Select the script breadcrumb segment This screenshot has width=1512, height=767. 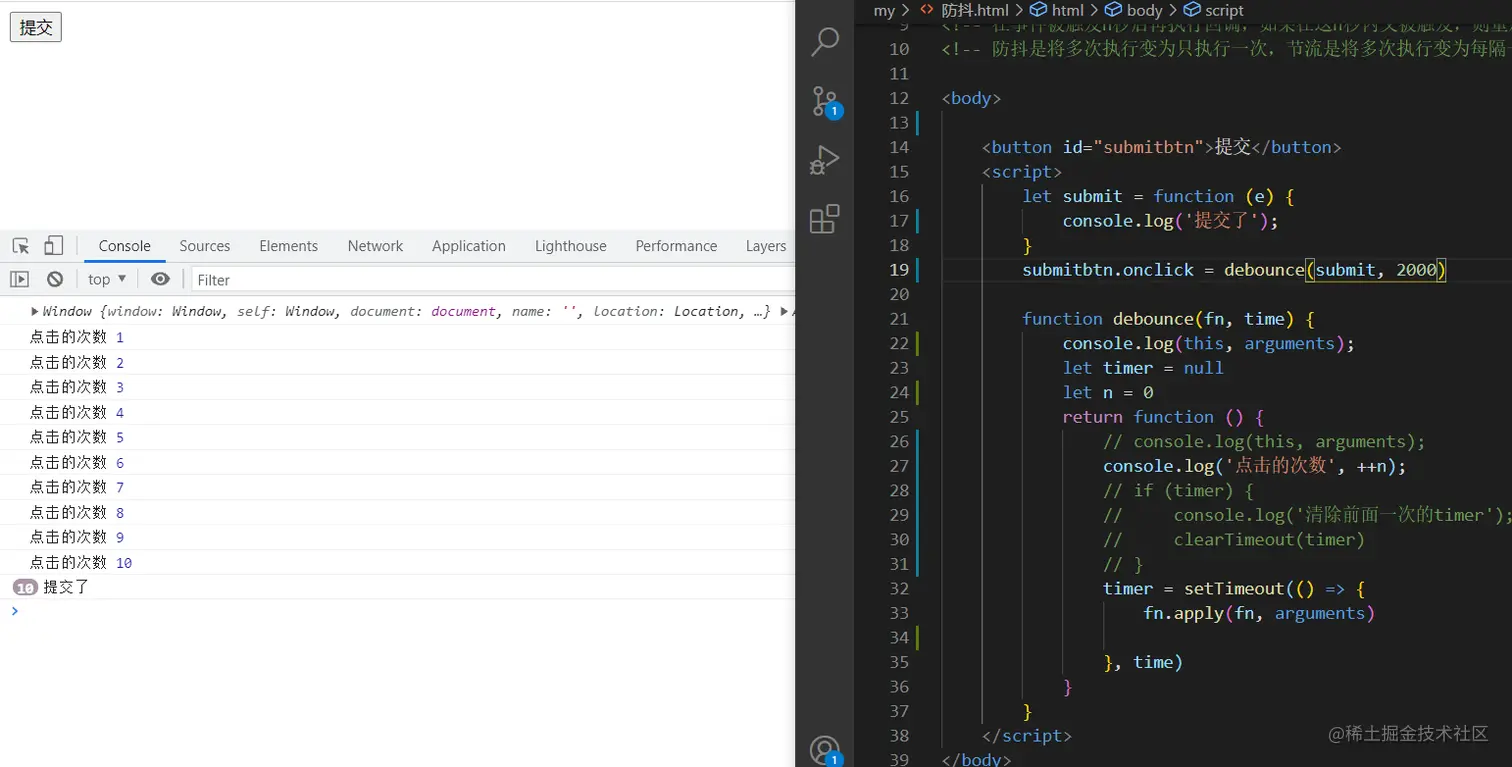(1214, 10)
